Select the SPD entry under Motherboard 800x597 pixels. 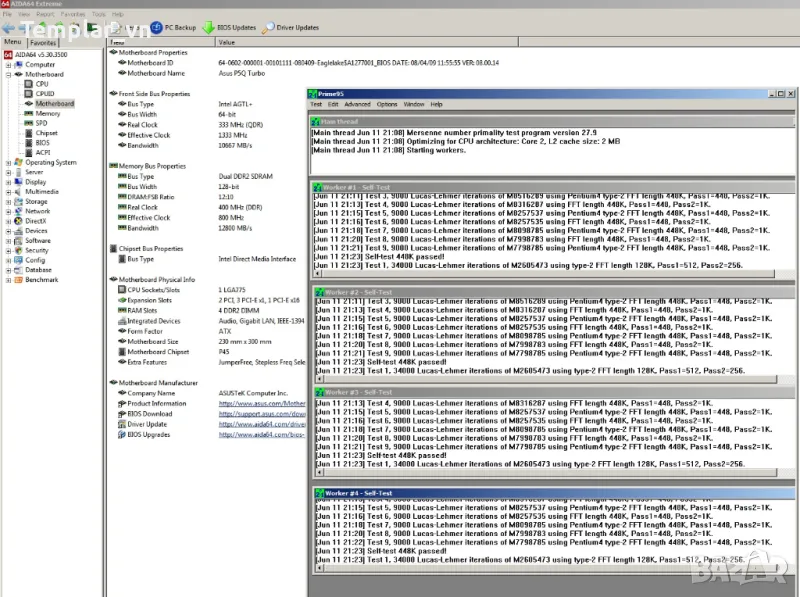point(41,123)
